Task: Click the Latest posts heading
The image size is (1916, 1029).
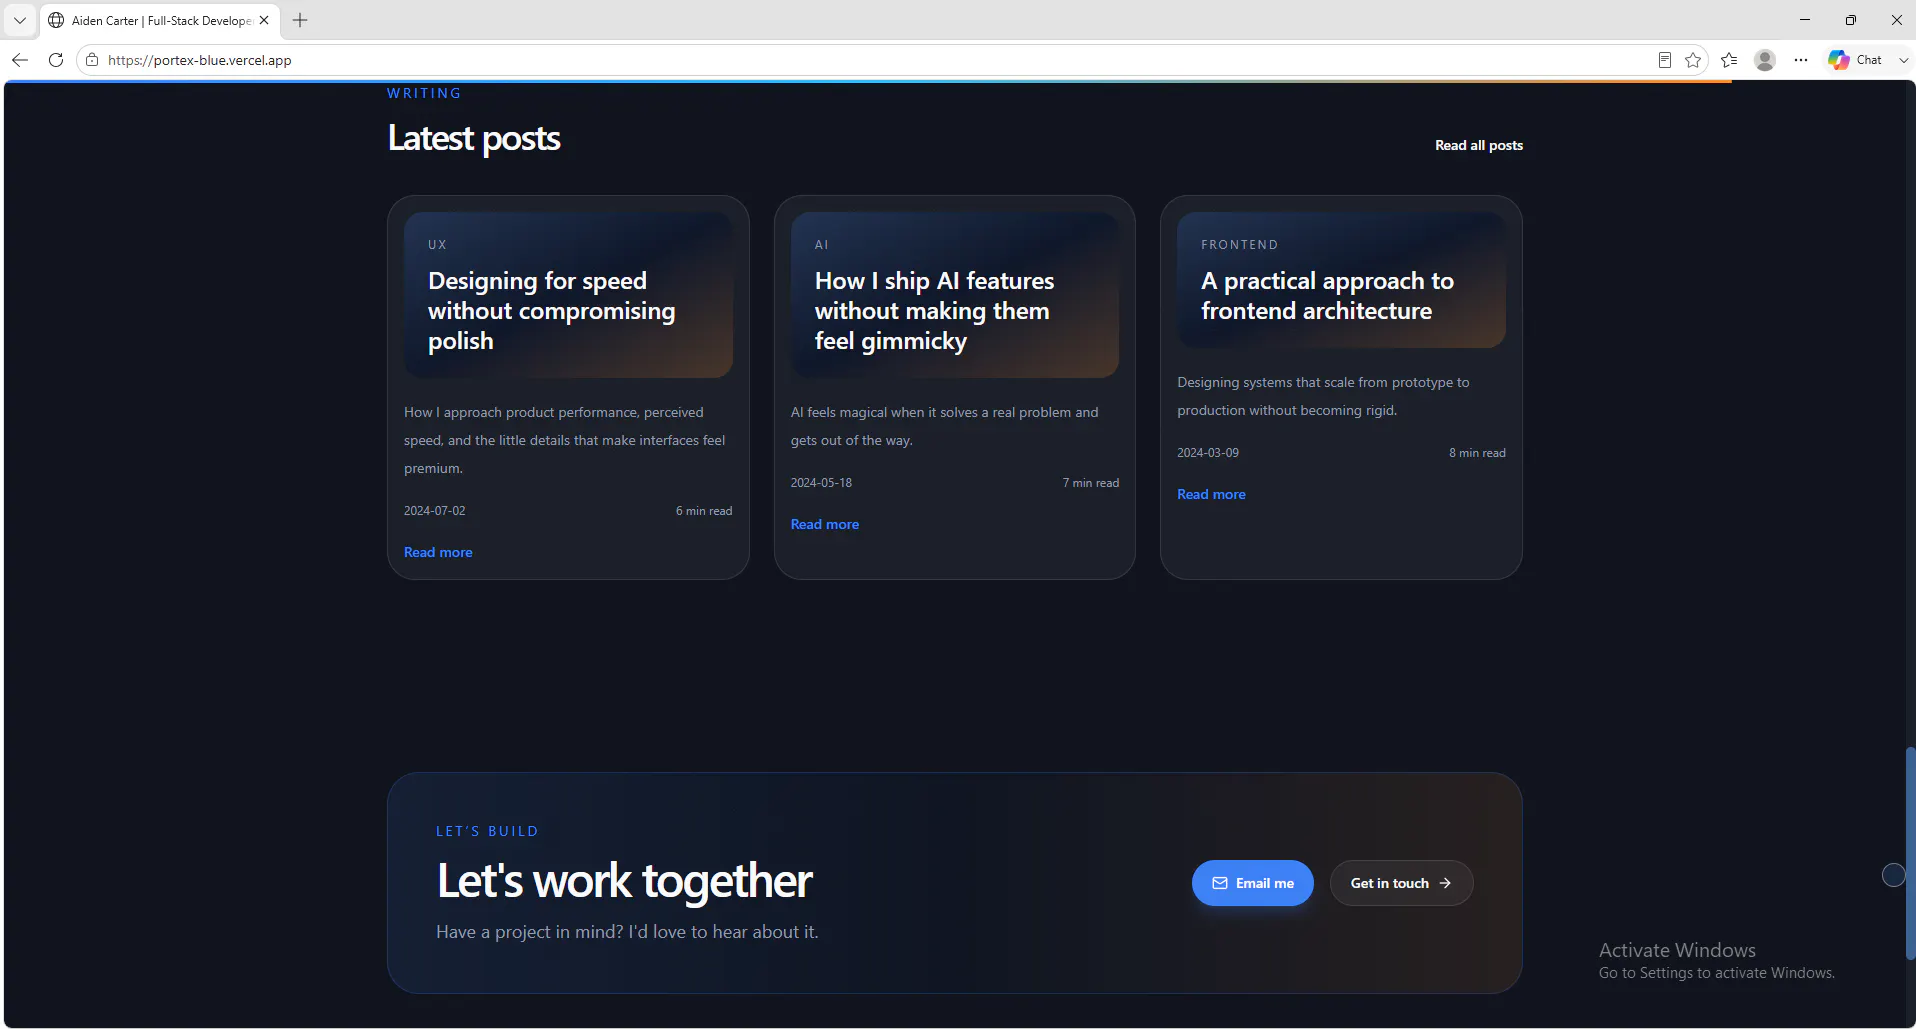Action: 474,138
